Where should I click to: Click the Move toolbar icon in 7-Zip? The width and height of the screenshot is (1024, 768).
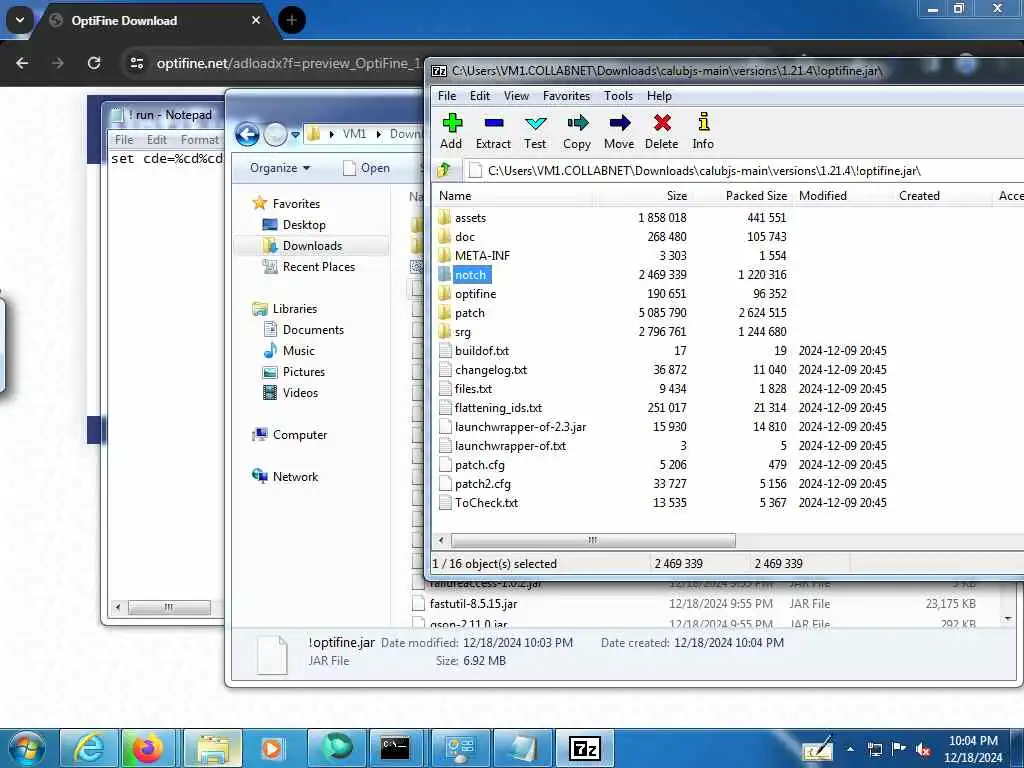pyautogui.click(x=618, y=131)
